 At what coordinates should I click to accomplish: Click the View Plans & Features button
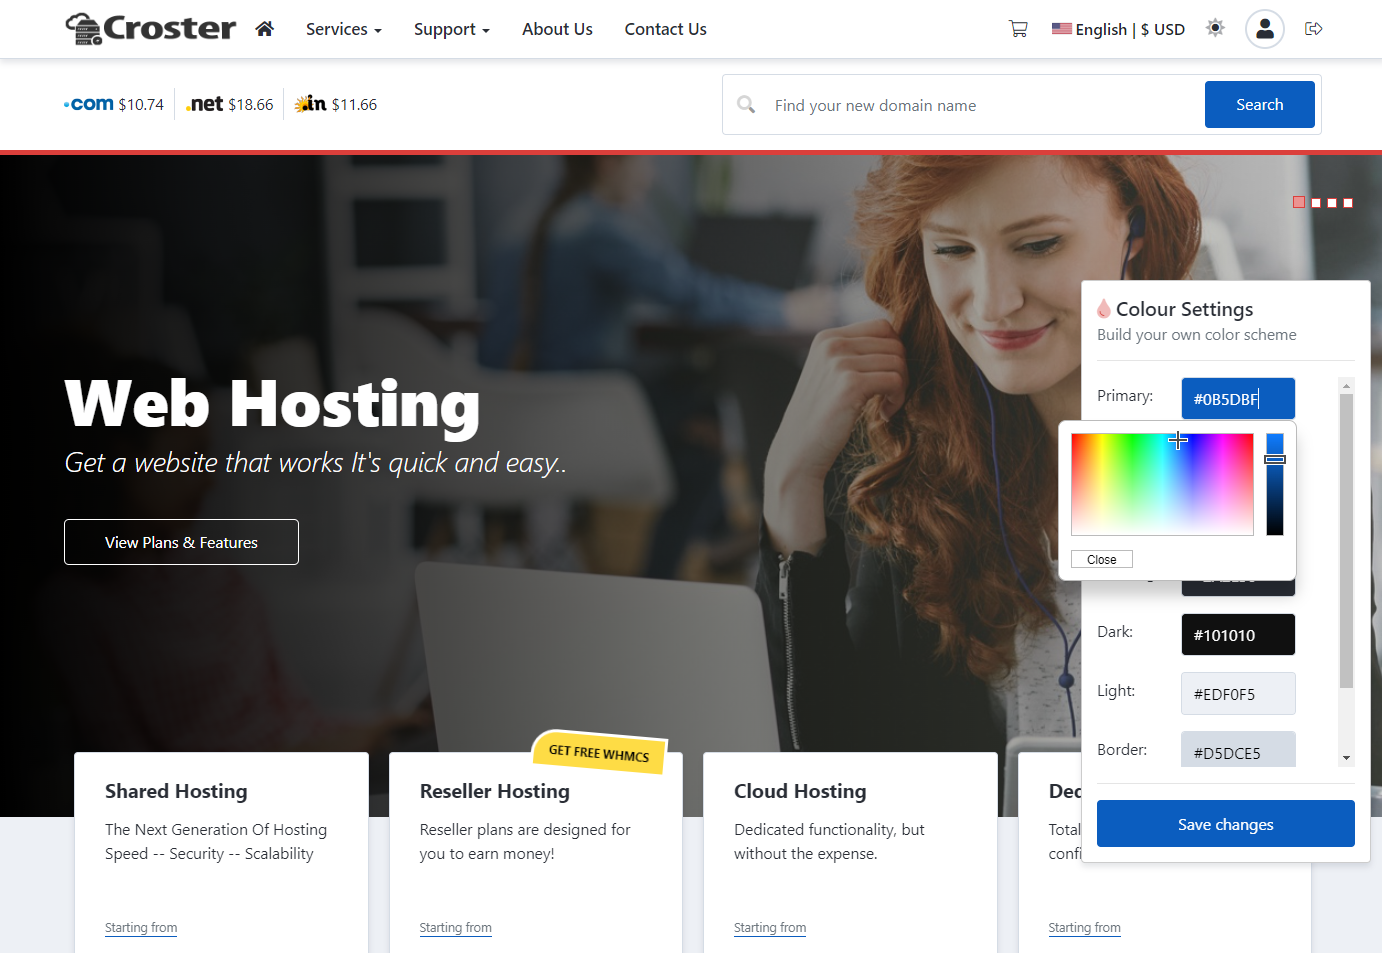pyautogui.click(x=181, y=542)
